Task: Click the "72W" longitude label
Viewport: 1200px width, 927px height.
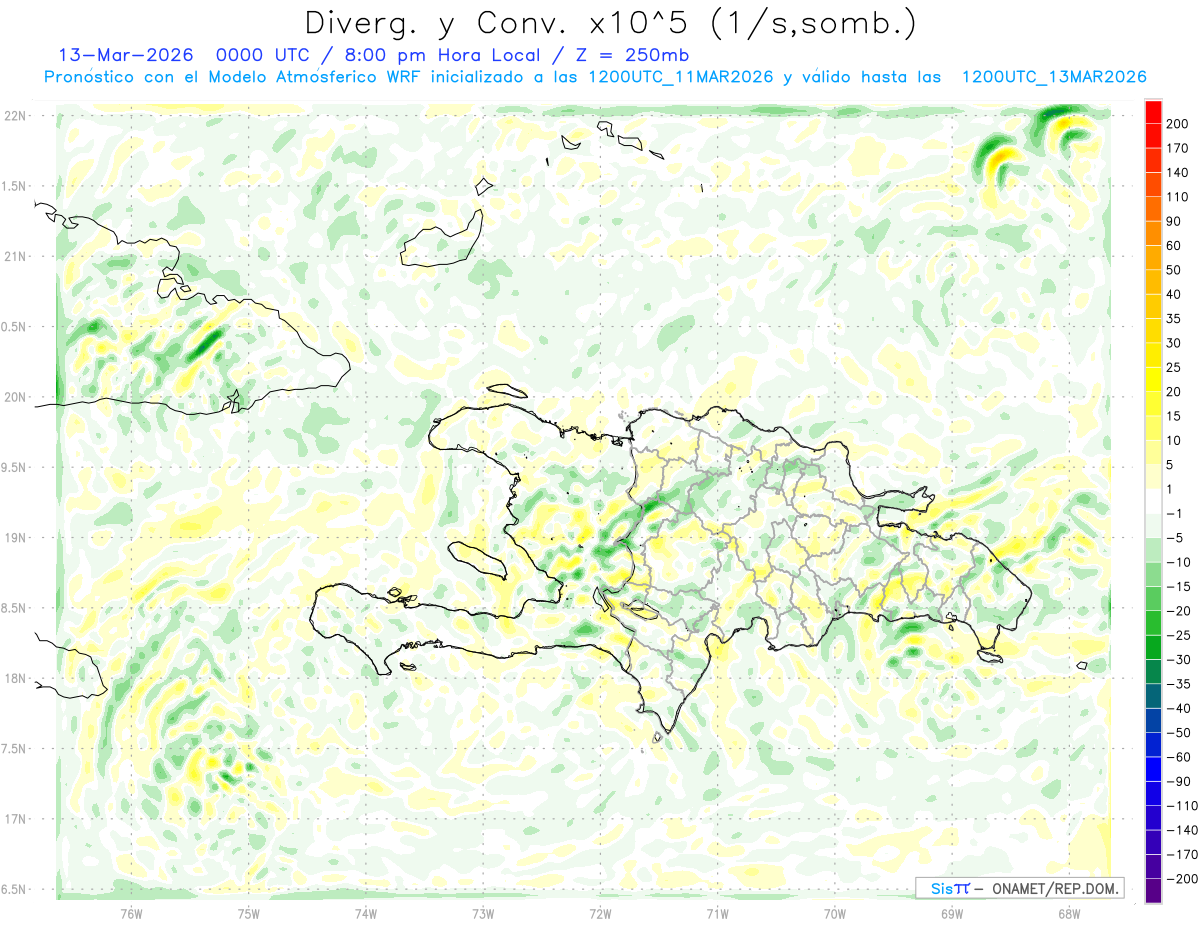Action: (x=600, y=913)
